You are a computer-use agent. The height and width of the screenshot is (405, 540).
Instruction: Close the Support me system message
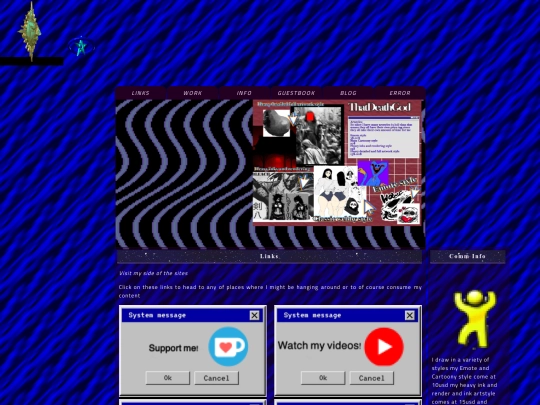pos(255,315)
